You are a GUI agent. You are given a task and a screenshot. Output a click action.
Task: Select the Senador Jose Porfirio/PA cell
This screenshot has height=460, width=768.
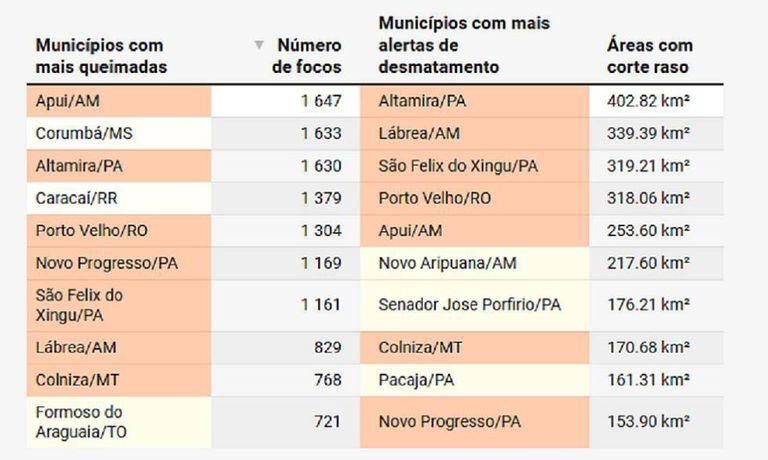tap(470, 304)
